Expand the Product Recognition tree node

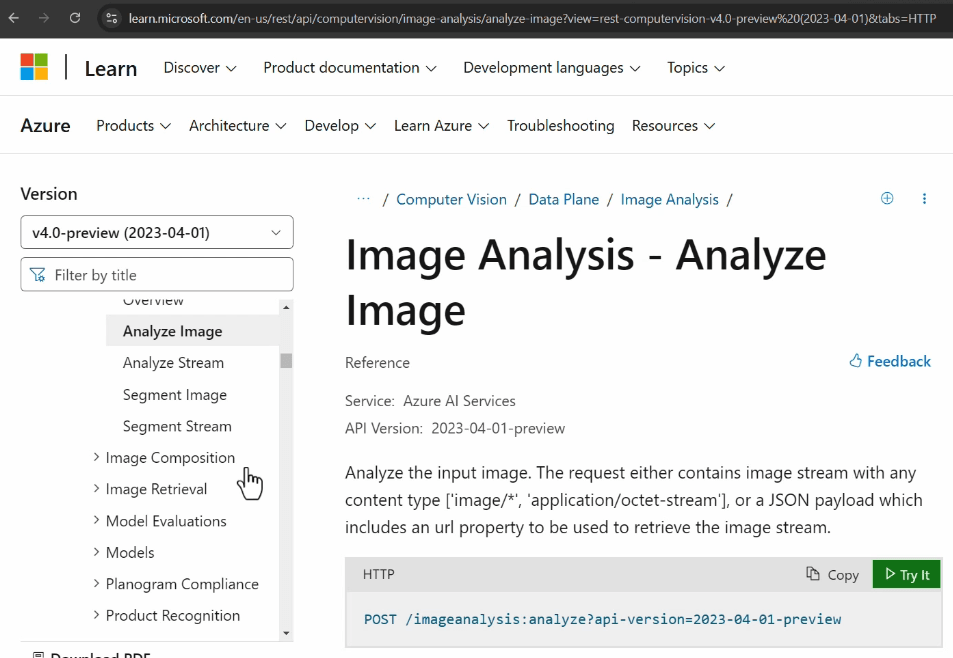[x=96, y=615]
